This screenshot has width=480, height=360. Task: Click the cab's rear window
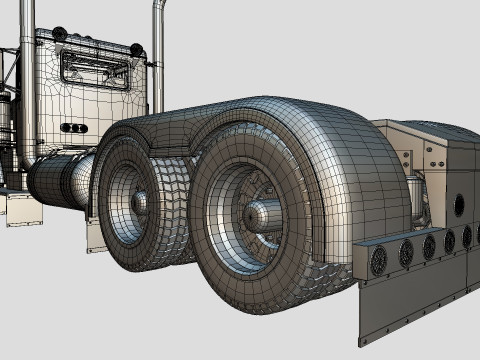coord(95,70)
